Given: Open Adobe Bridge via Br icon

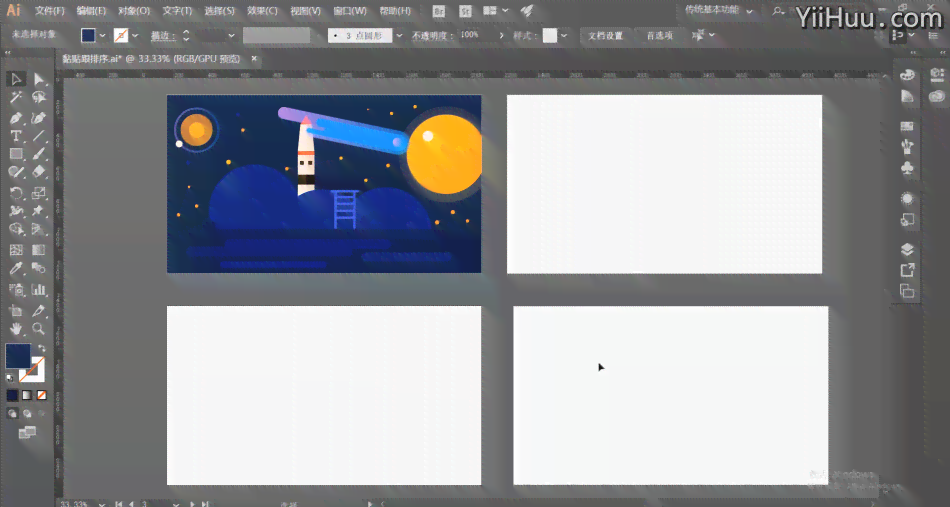Looking at the screenshot, I should [439, 11].
